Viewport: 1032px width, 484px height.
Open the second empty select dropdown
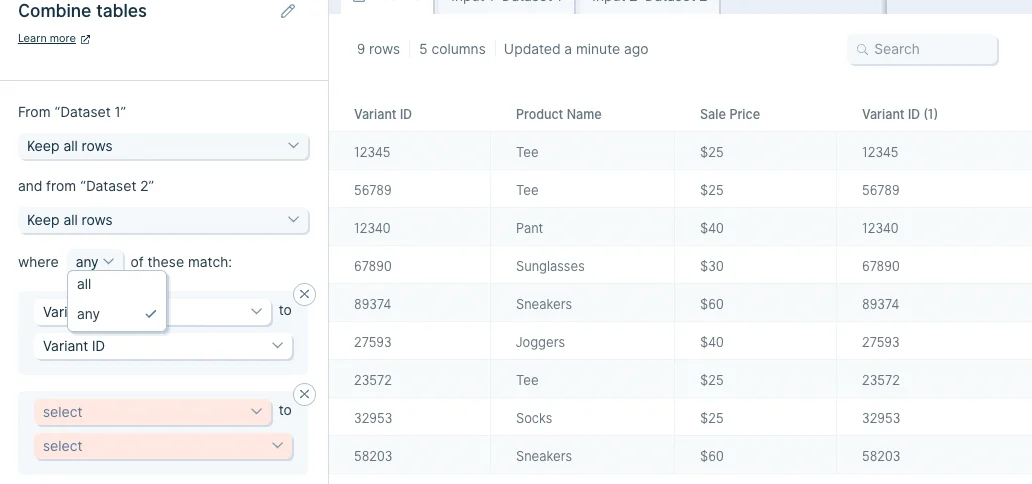163,446
